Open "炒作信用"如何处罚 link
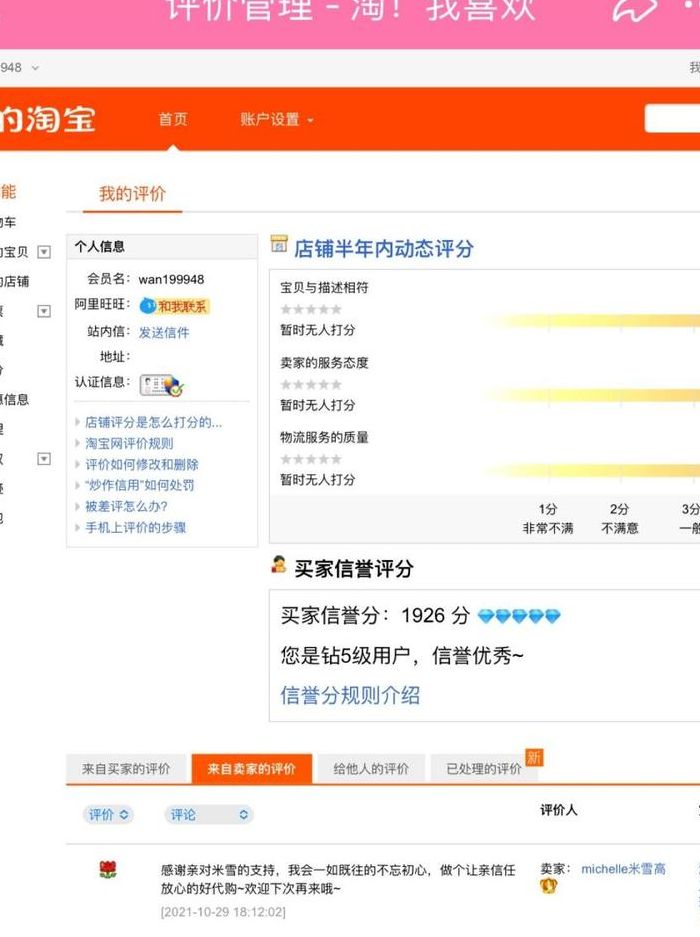Viewport: 700px width, 937px height. 139,485
